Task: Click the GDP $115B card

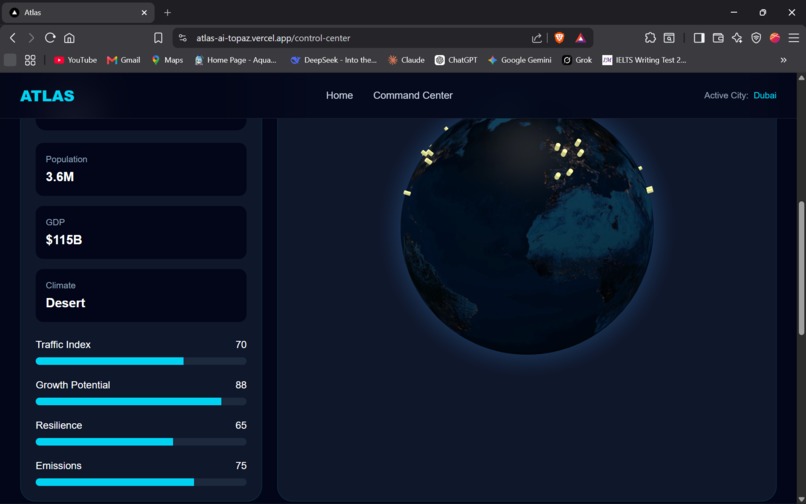Action: 141,232
